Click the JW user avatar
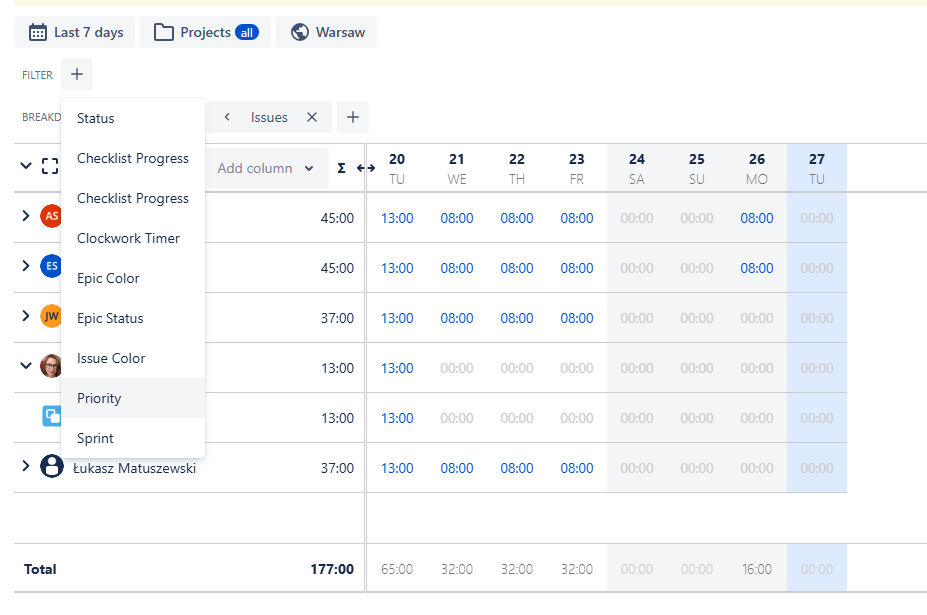927x615 pixels. [x=51, y=317]
